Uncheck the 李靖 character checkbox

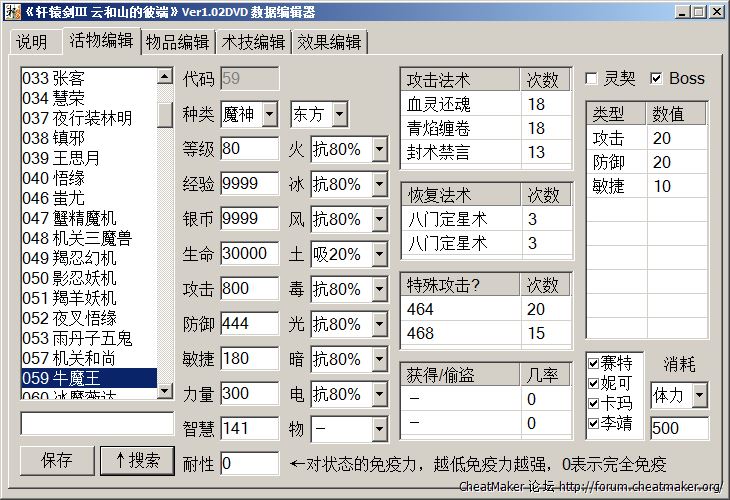[x=593, y=423]
